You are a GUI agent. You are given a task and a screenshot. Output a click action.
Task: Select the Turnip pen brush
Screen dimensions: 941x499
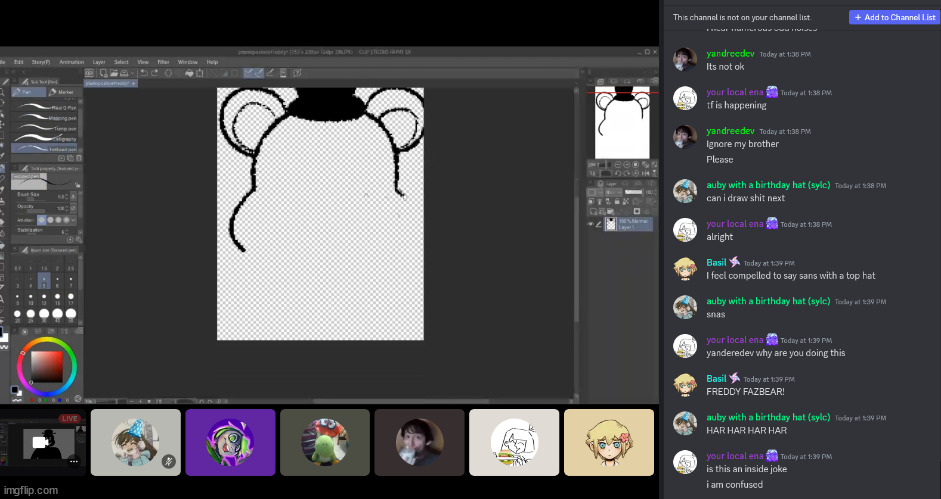pyautogui.click(x=46, y=128)
